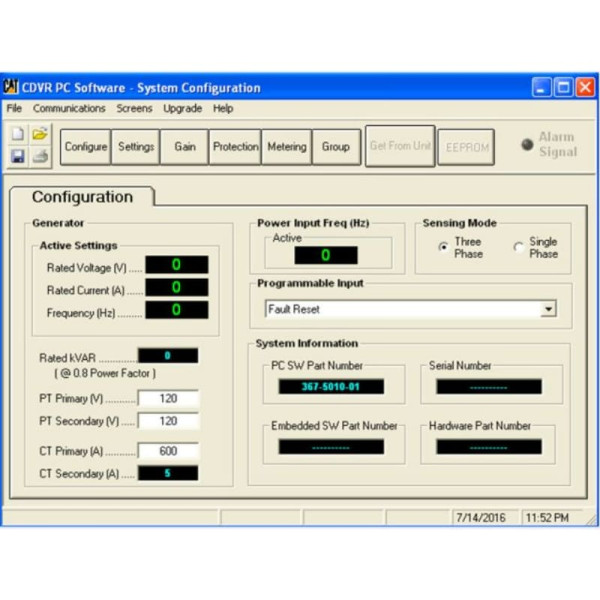Click the CAT application icon in title bar
Screen dimensions: 600x600
coord(11,87)
